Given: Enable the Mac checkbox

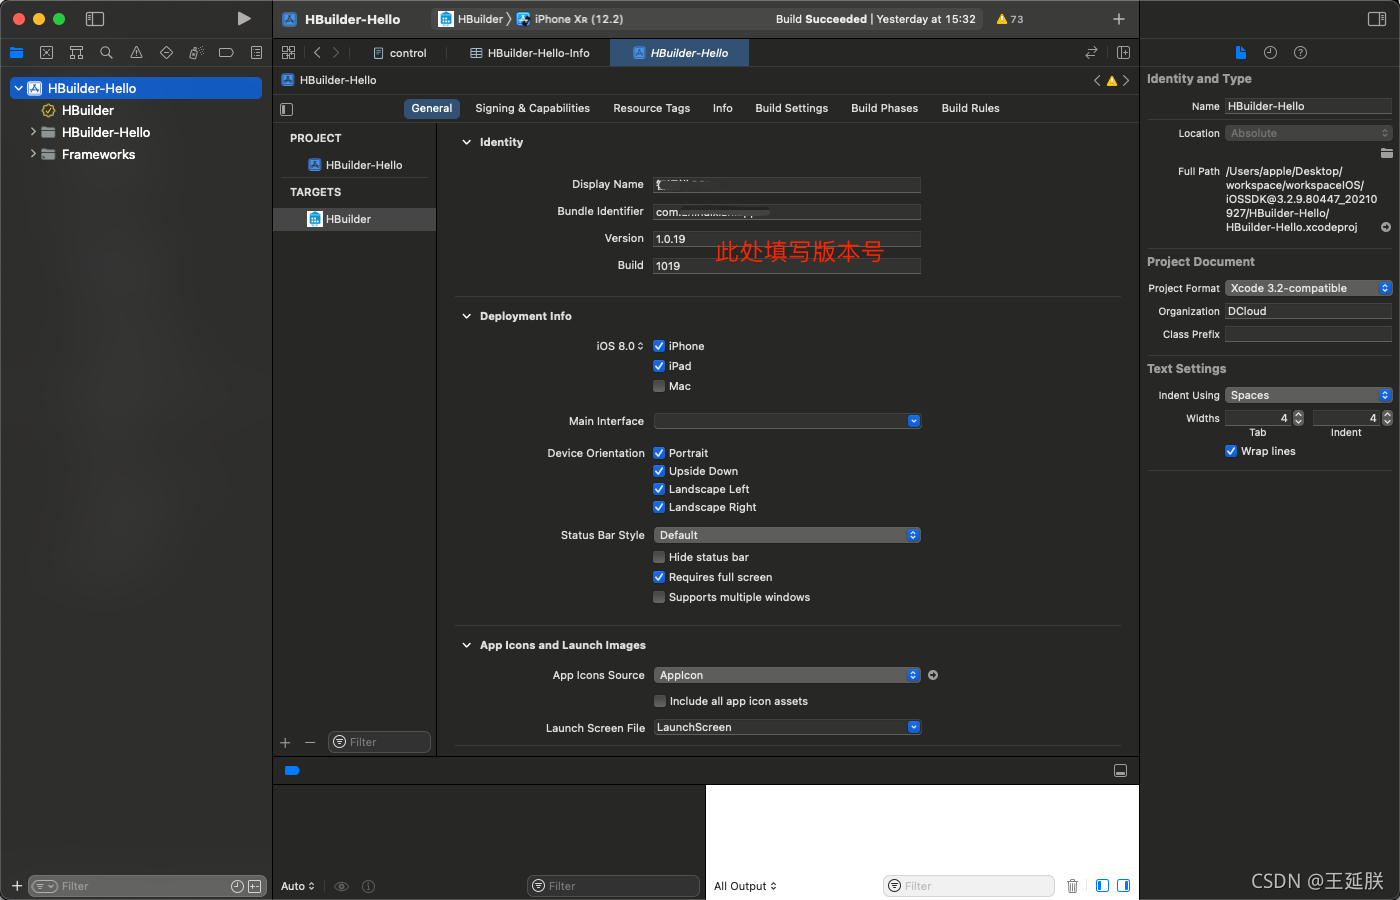Looking at the screenshot, I should [659, 386].
